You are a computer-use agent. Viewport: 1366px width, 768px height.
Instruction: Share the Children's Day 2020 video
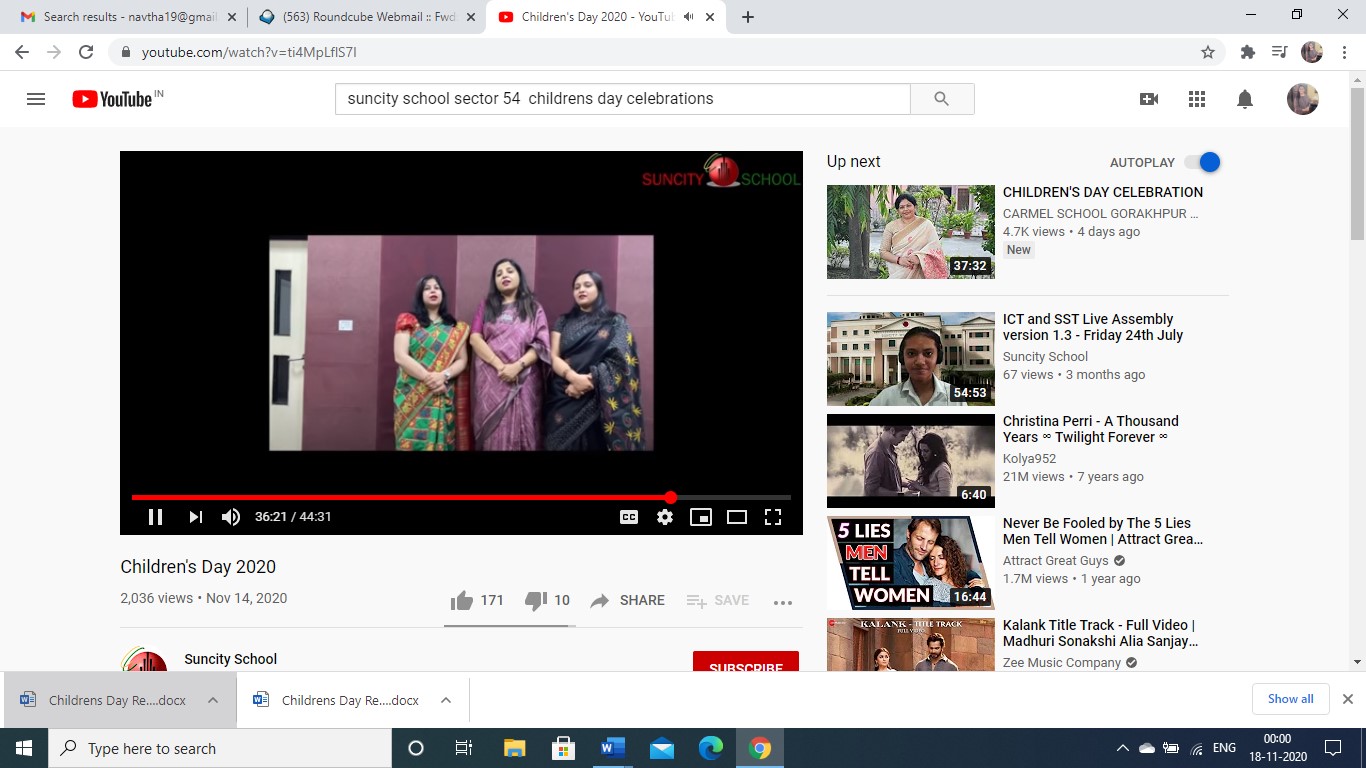[x=627, y=600]
